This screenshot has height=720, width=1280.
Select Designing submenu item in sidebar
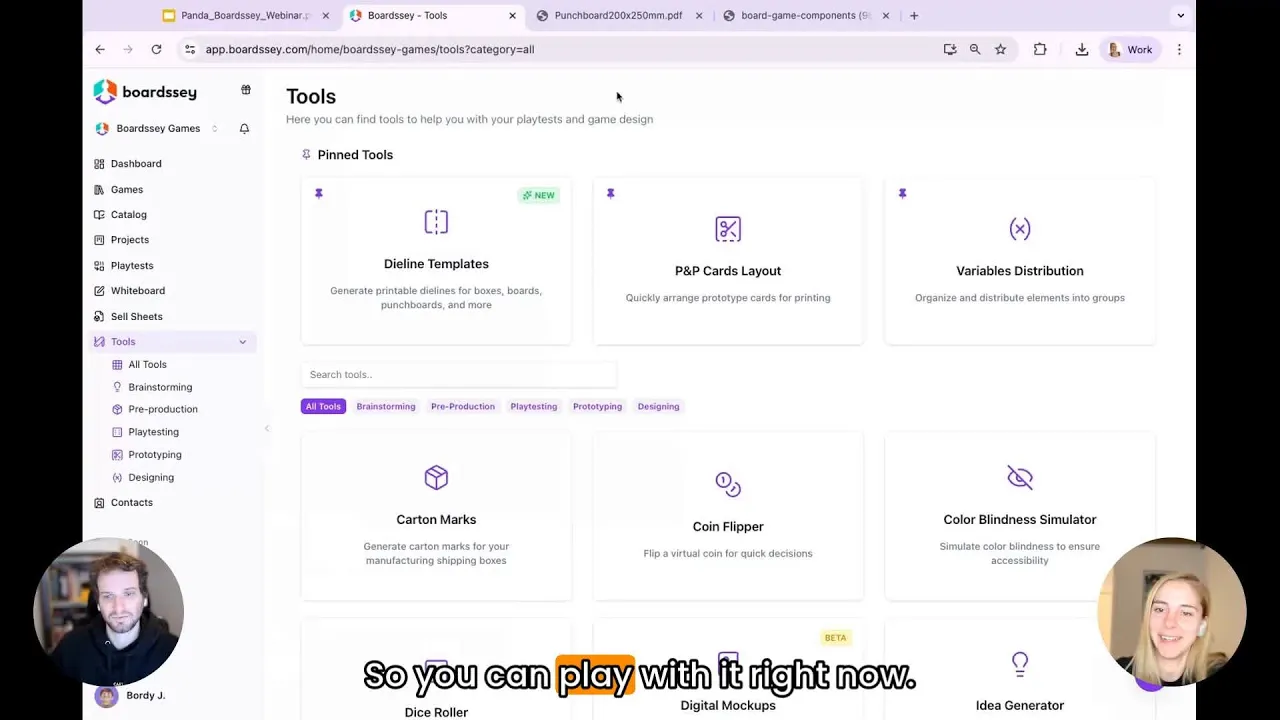click(x=151, y=478)
